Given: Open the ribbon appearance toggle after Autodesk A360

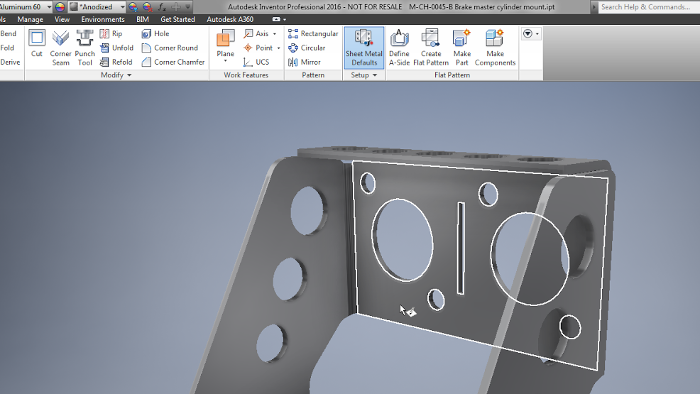Looking at the screenshot, I should (279, 19).
